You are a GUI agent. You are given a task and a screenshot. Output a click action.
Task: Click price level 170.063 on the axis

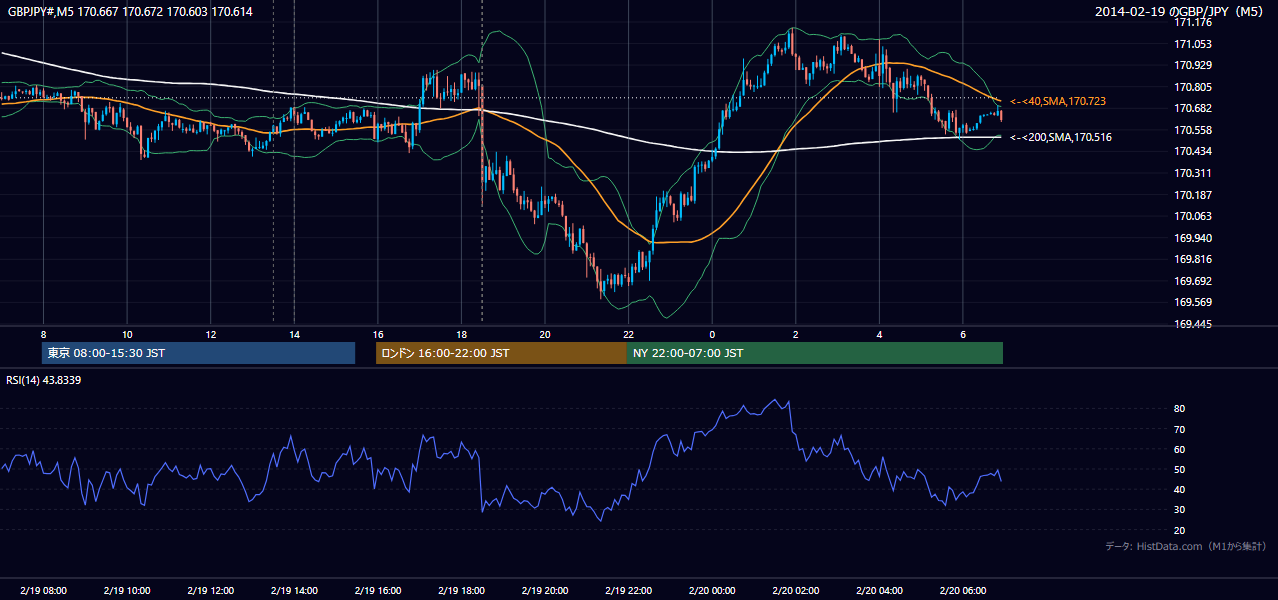[1192, 216]
